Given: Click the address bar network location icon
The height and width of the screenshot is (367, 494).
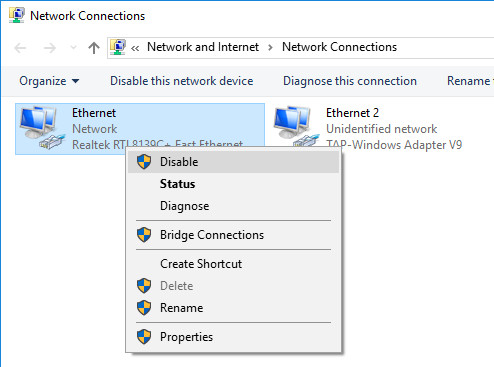Looking at the screenshot, I should pyautogui.click(x=118, y=47).
